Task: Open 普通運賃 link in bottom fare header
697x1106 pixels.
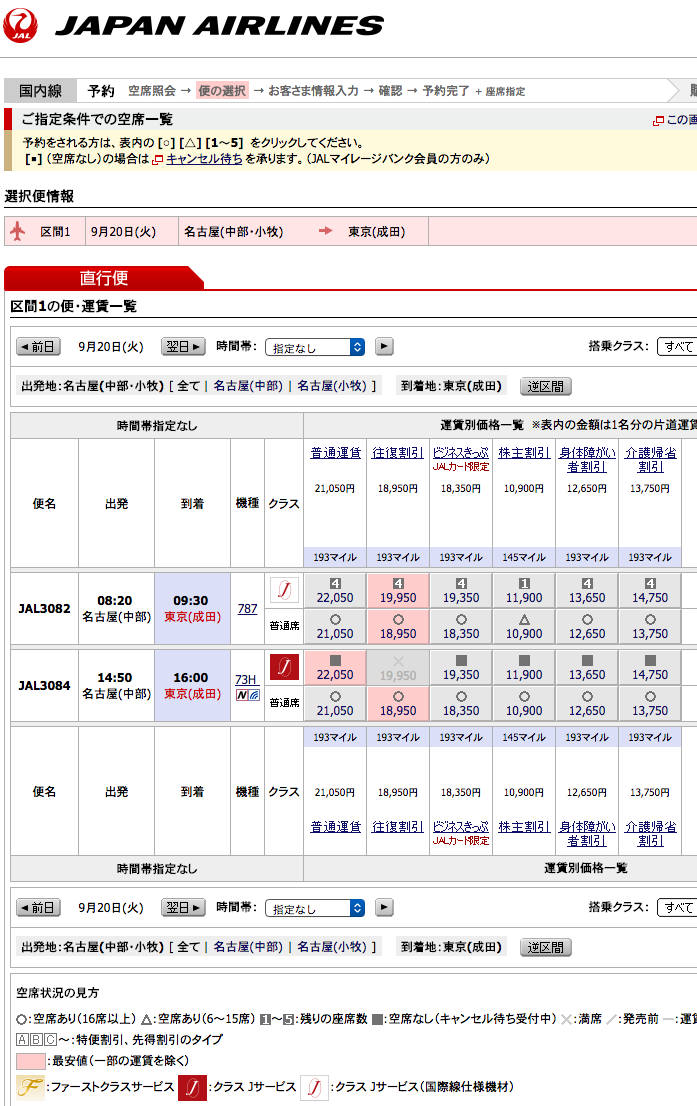Action: (x=336, y=827)
